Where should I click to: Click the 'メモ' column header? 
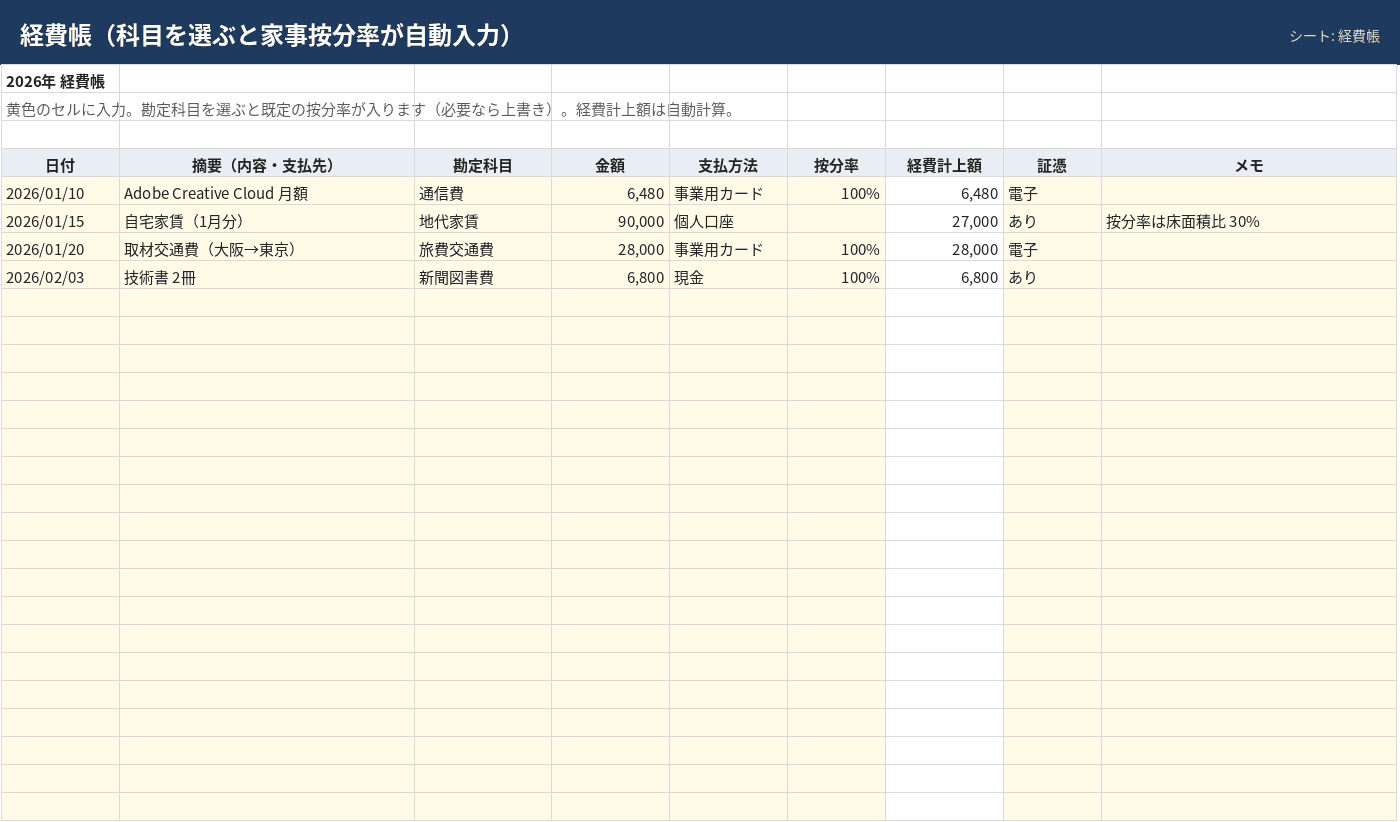1249,164
